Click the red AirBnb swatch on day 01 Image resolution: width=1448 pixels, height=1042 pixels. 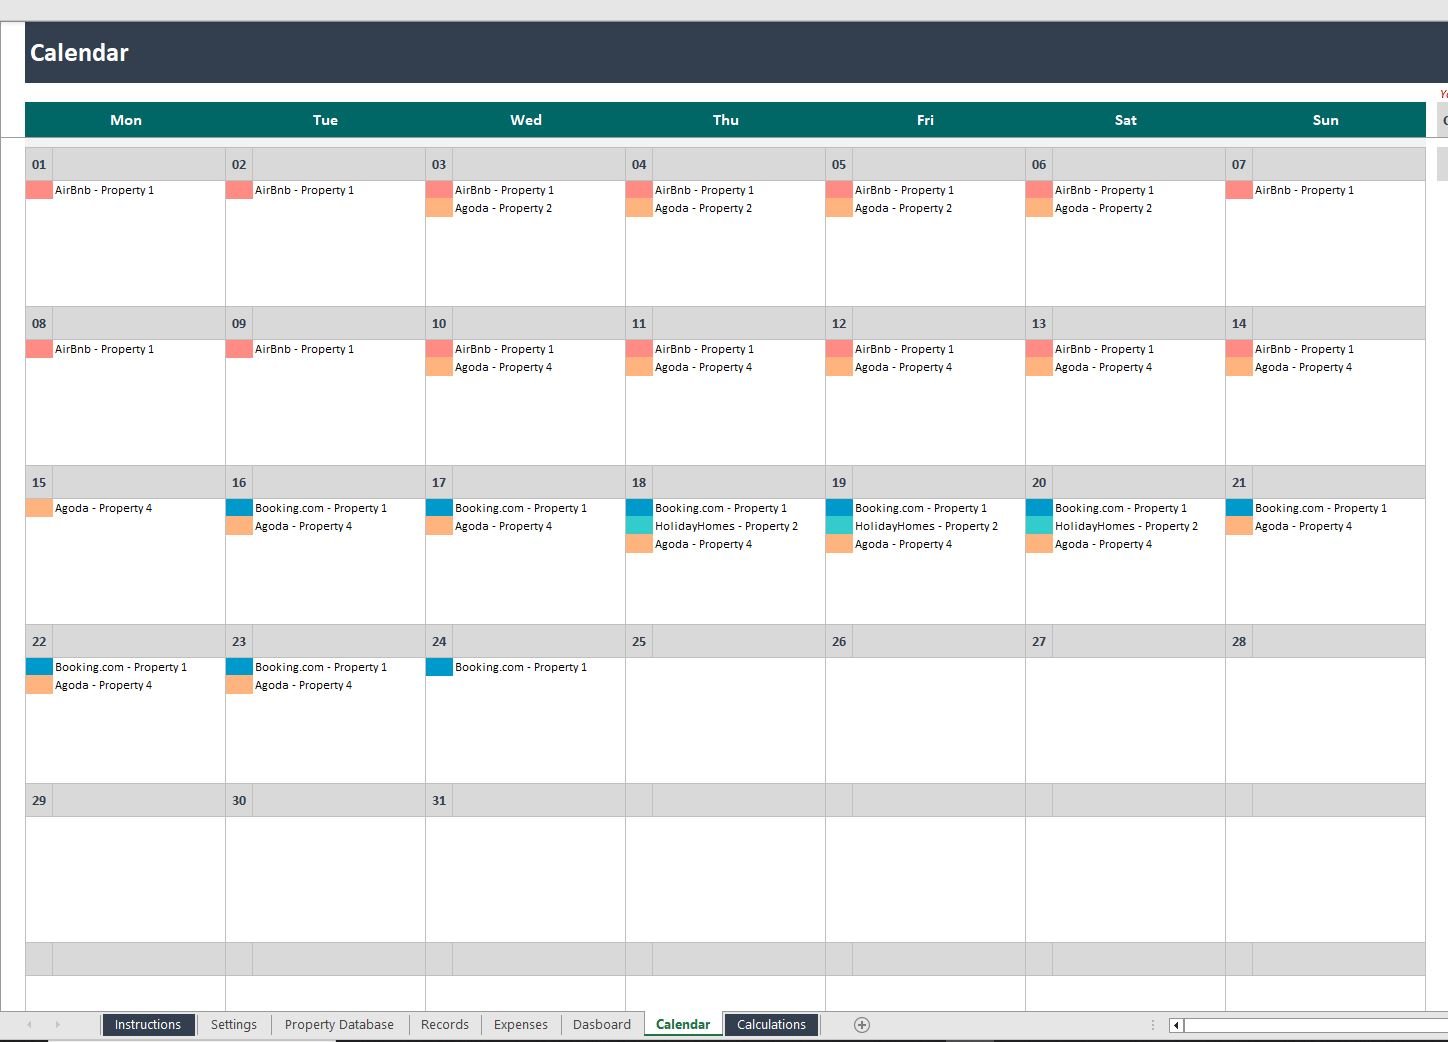39,190
